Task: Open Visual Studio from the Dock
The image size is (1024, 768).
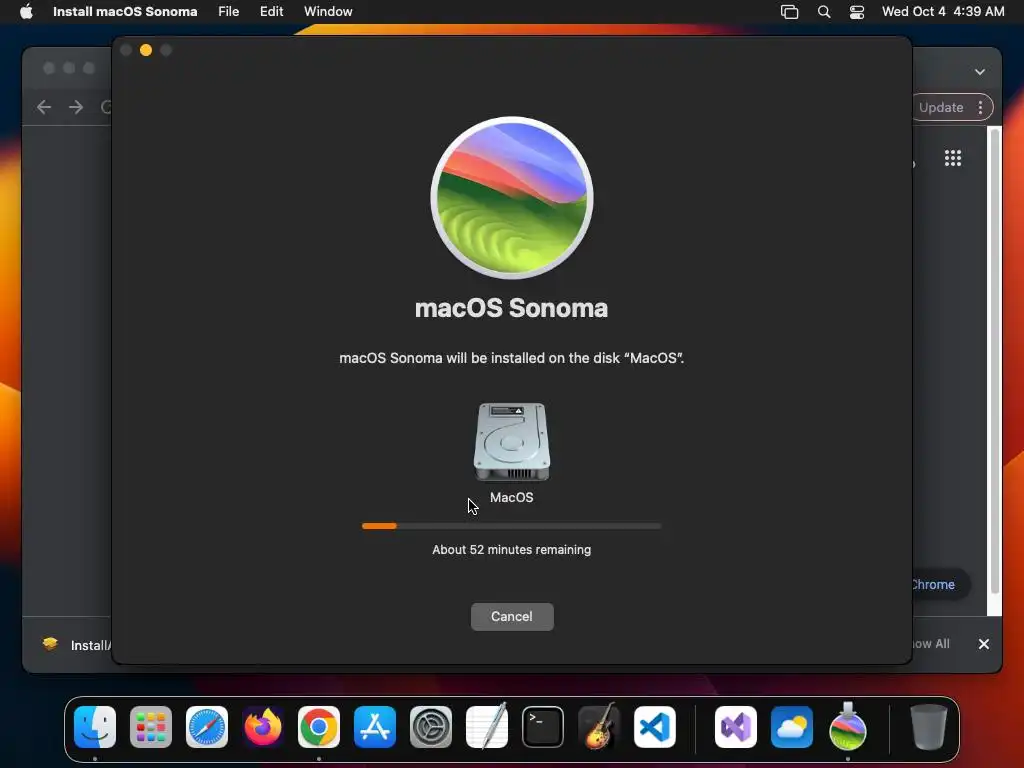Action: tap(736, 727)
